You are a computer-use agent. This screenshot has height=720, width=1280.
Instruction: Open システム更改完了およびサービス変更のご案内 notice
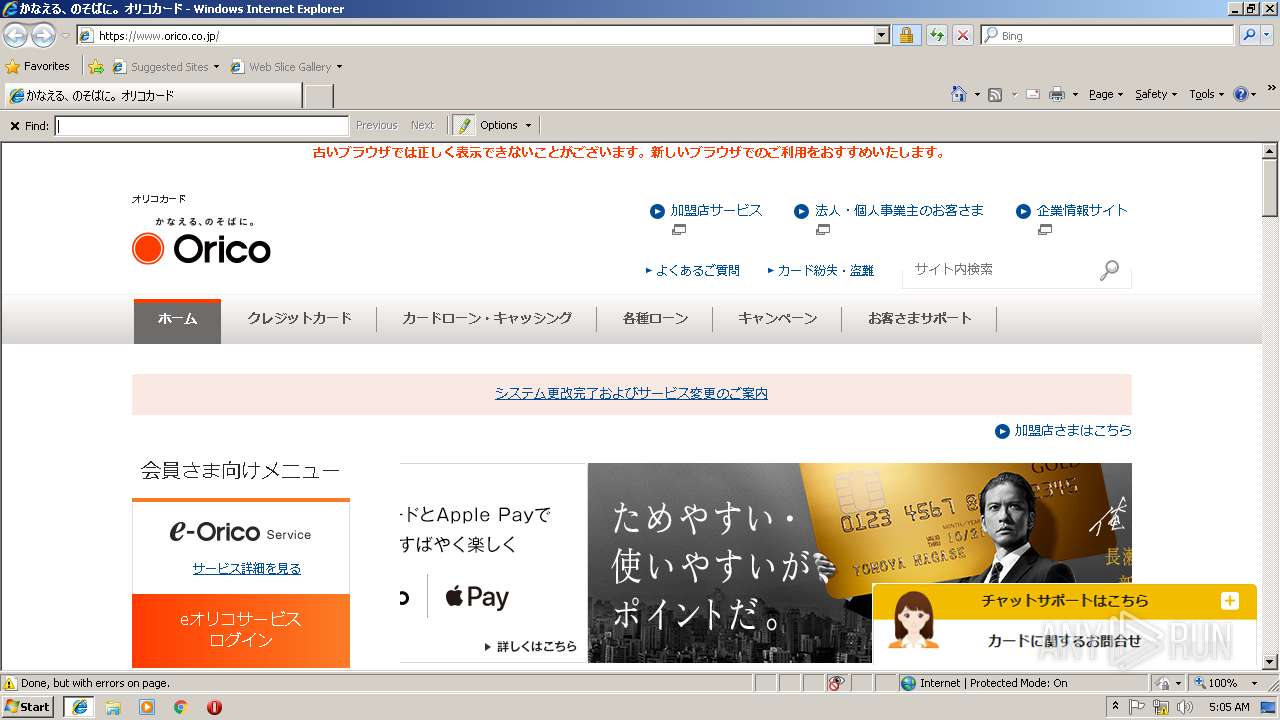[631, 394]
